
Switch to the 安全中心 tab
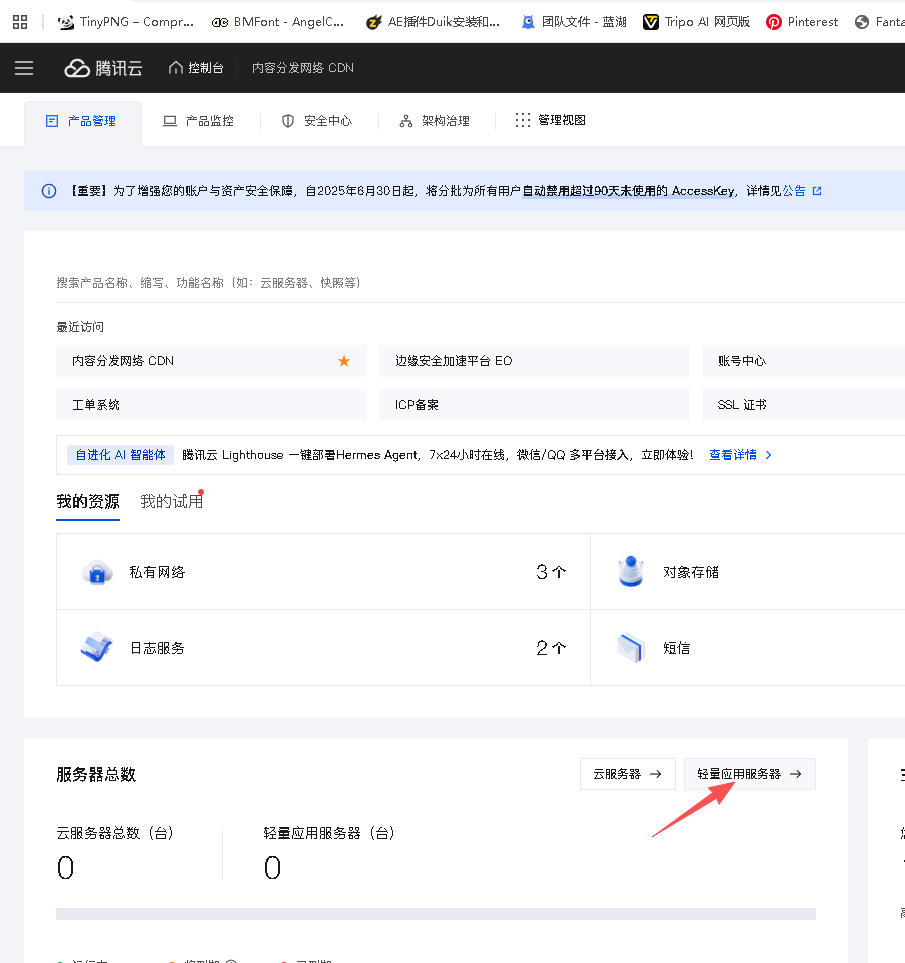coord(317,121)
